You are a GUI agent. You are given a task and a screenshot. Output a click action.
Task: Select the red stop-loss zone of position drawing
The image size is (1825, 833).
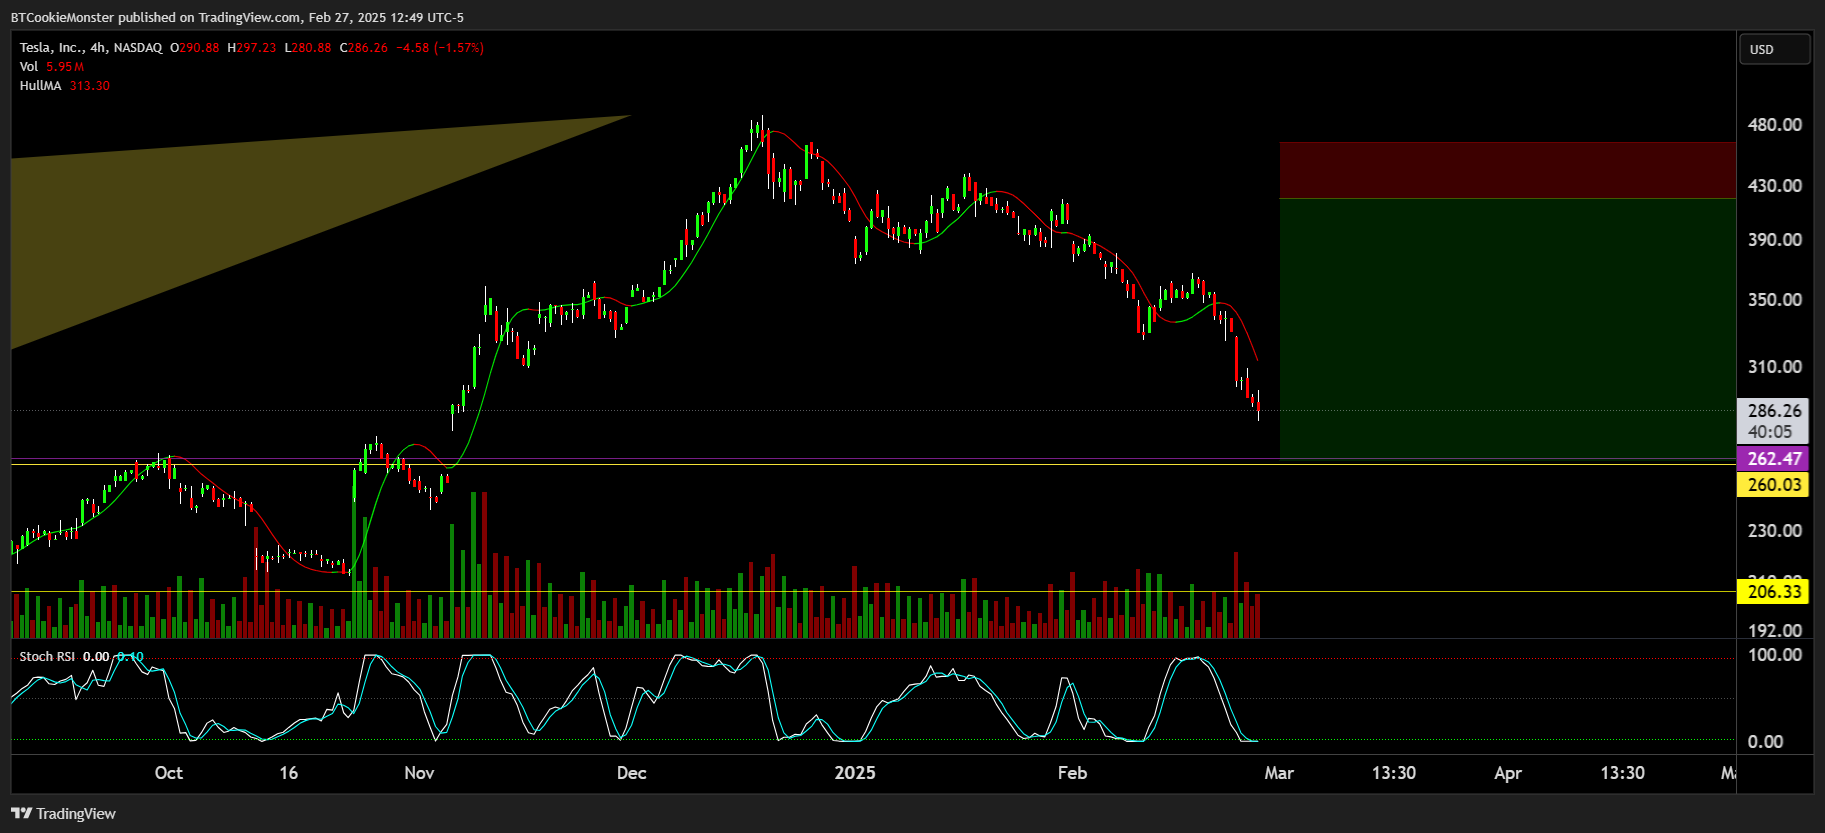coord(1507,170)
